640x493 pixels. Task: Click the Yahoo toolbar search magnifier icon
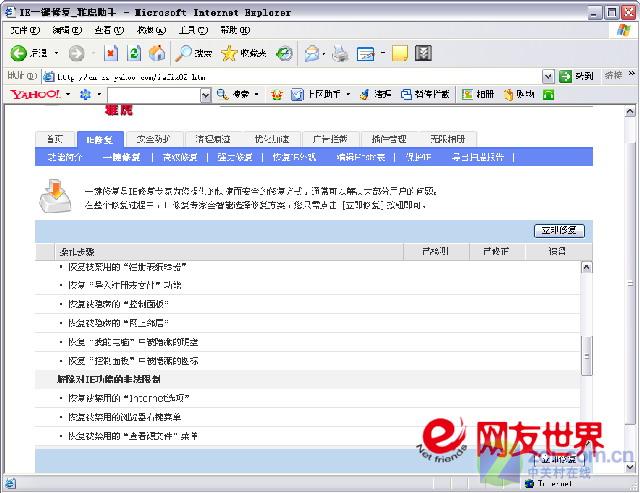coord(222,95)
